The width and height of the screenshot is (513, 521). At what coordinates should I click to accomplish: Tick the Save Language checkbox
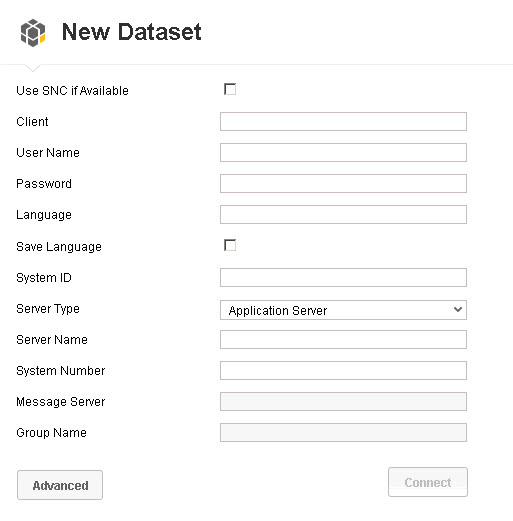(230, 245)
